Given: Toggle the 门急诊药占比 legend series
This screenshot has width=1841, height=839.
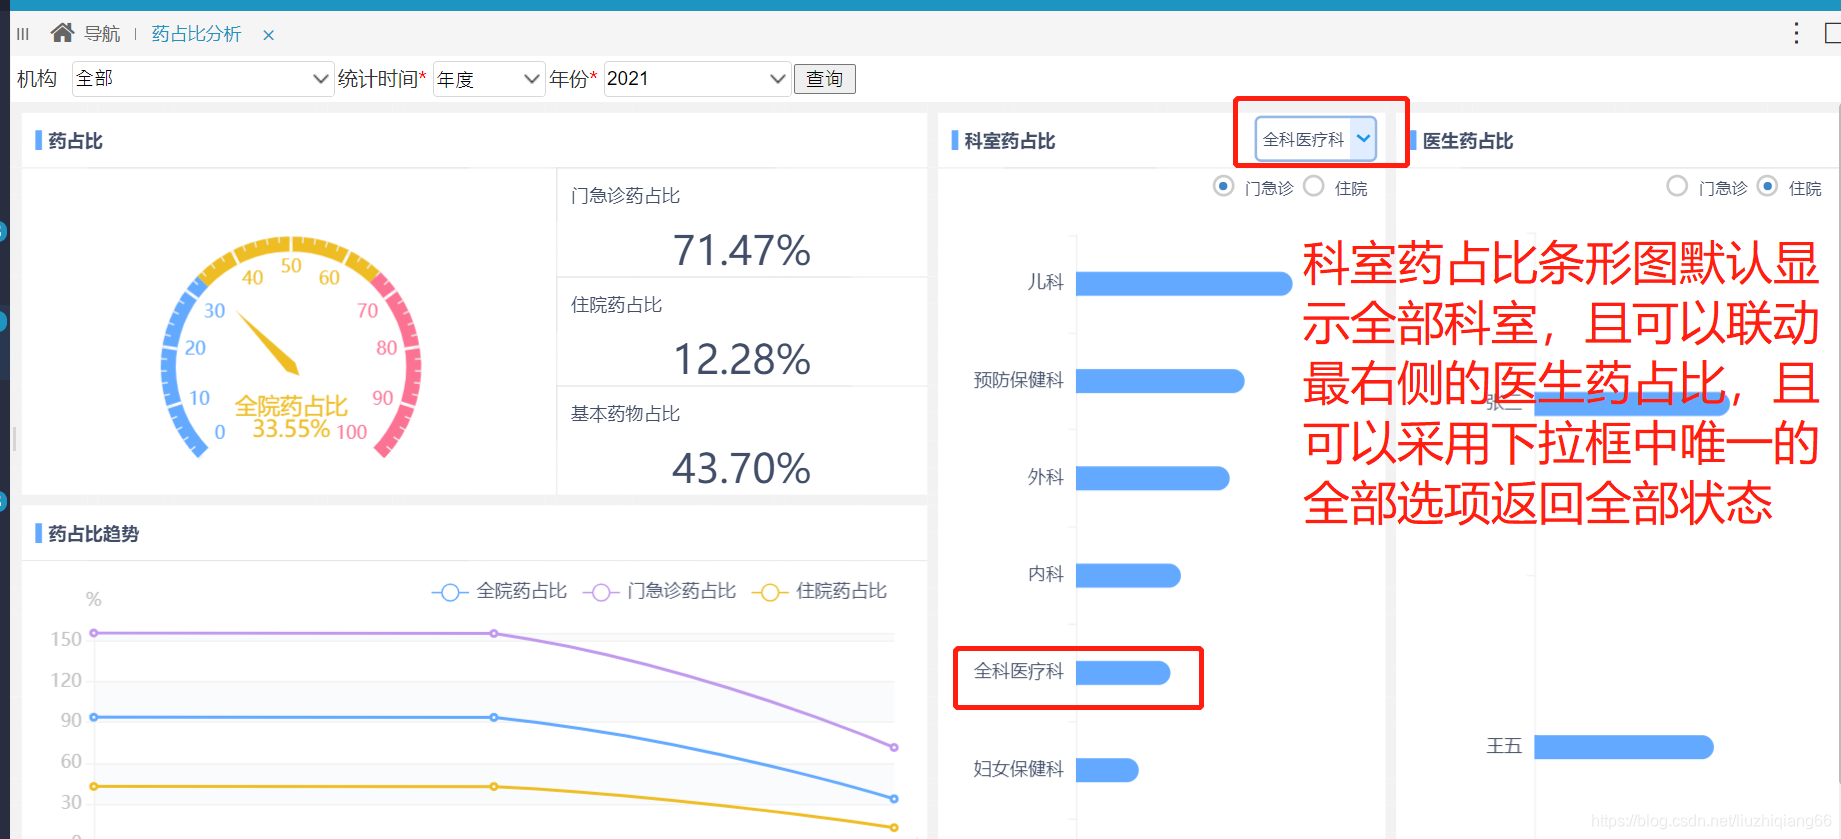Looking at the screenshot, I should [659, 592].
